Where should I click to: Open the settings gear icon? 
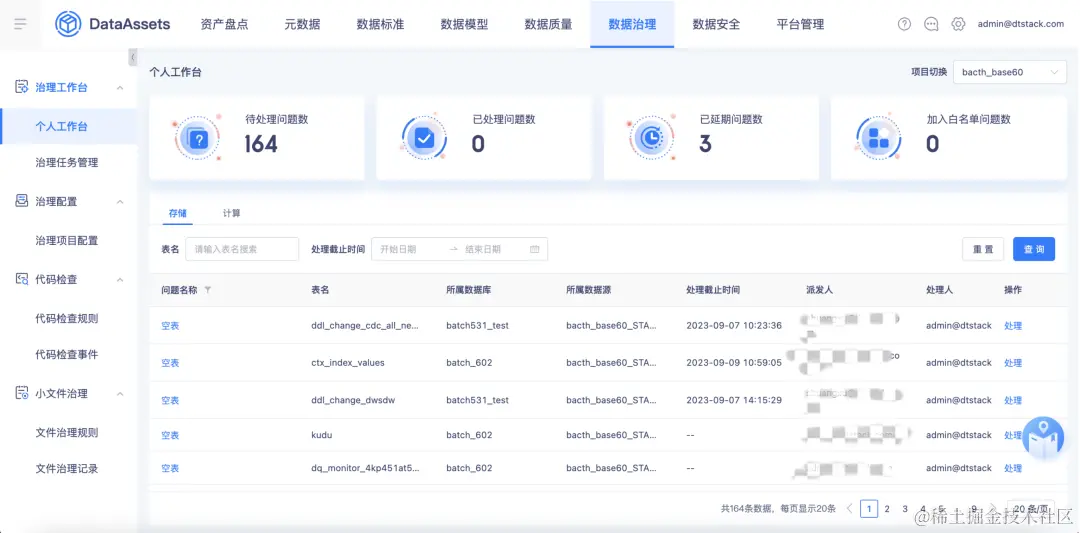[x=958, y=24]
